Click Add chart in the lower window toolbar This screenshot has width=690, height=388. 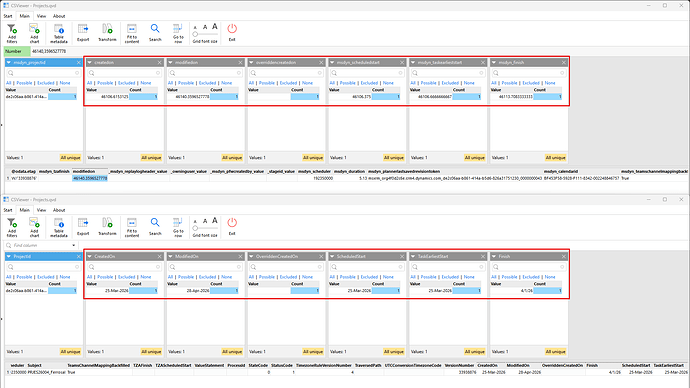(34, 227)
